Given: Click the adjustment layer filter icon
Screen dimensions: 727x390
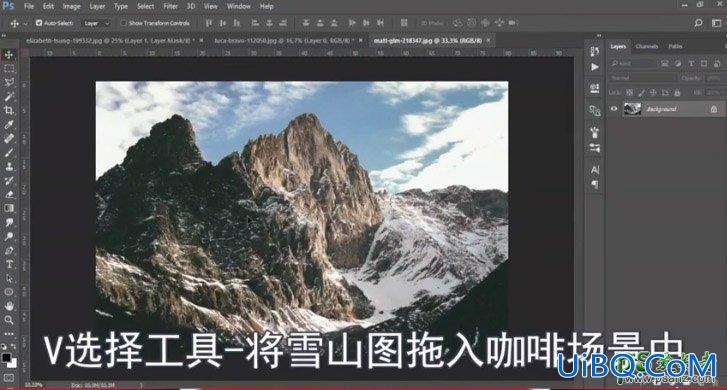Looking at the screenshot, I should point(678,64).
